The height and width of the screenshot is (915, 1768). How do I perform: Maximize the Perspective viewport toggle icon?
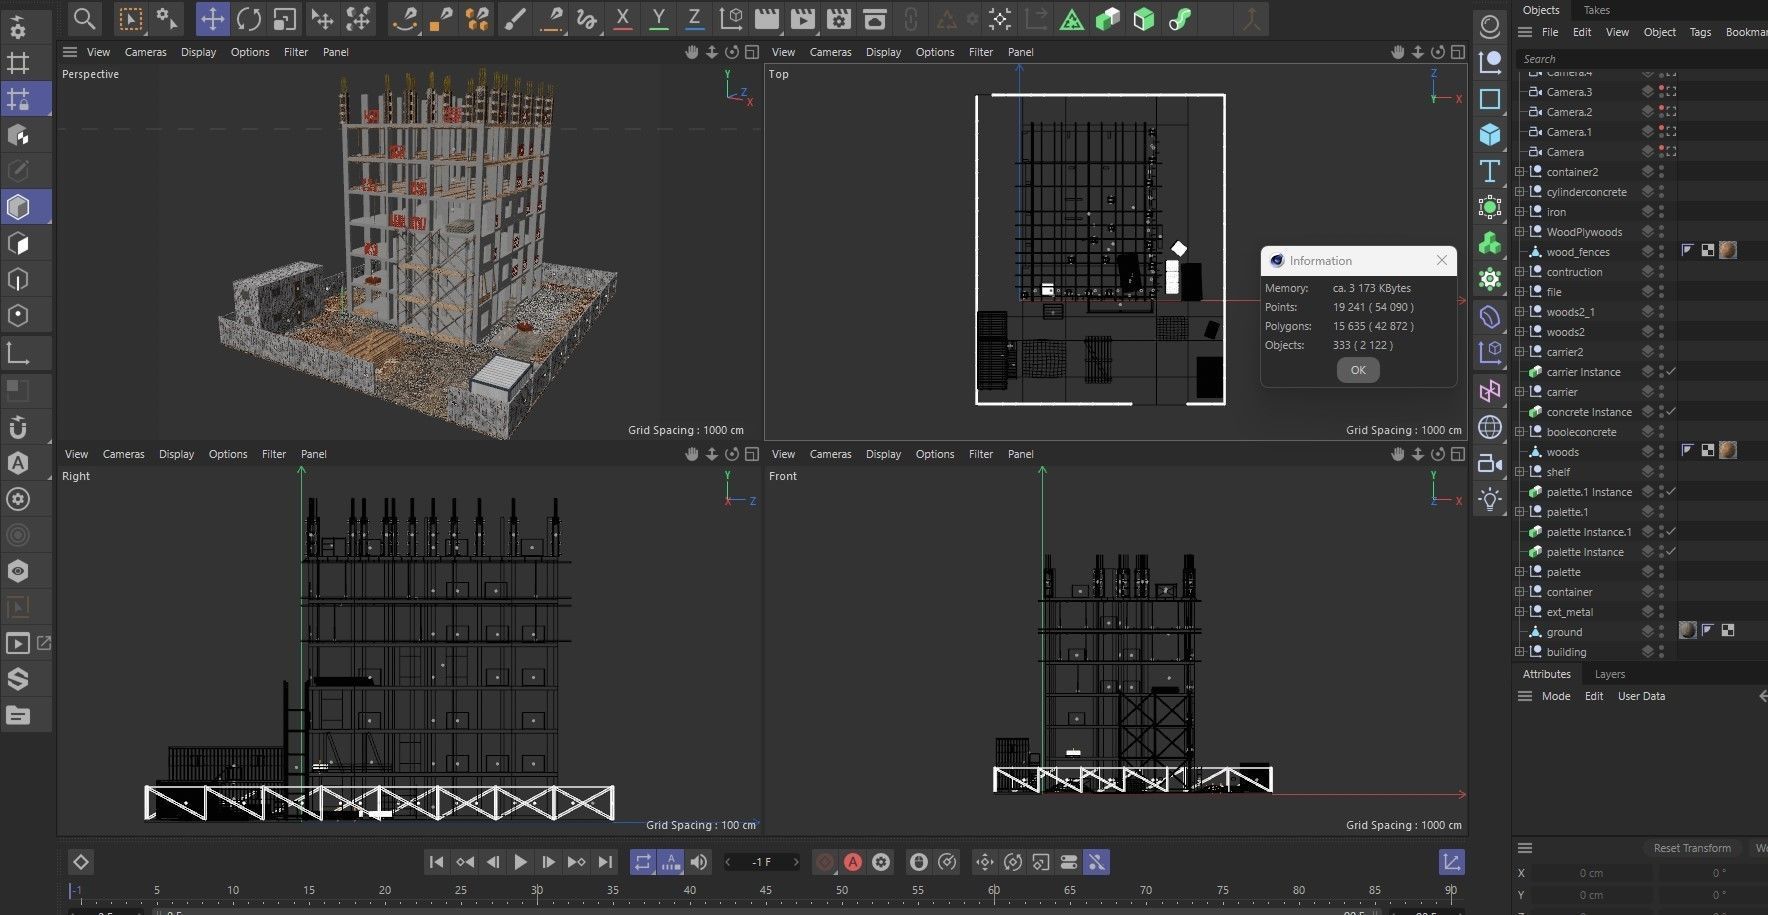pyautogui.click(x=752, y=52)
